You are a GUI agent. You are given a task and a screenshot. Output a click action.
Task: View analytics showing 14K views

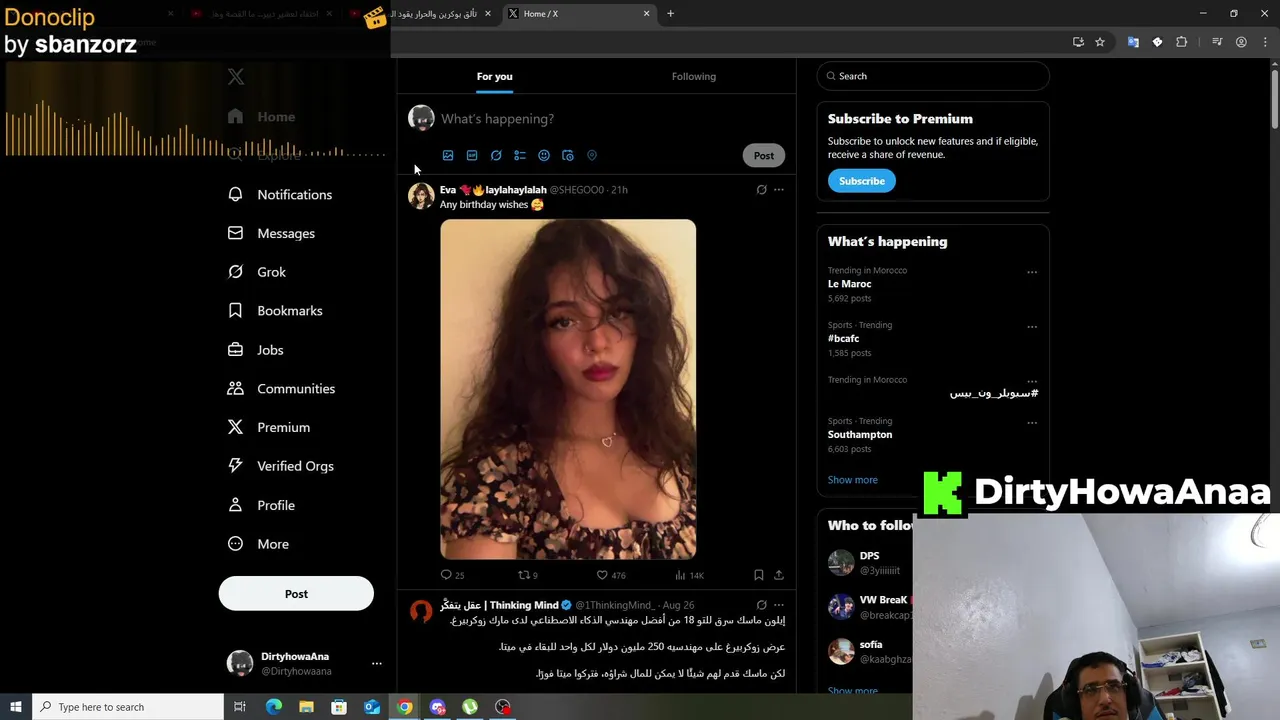coord(689,575)
